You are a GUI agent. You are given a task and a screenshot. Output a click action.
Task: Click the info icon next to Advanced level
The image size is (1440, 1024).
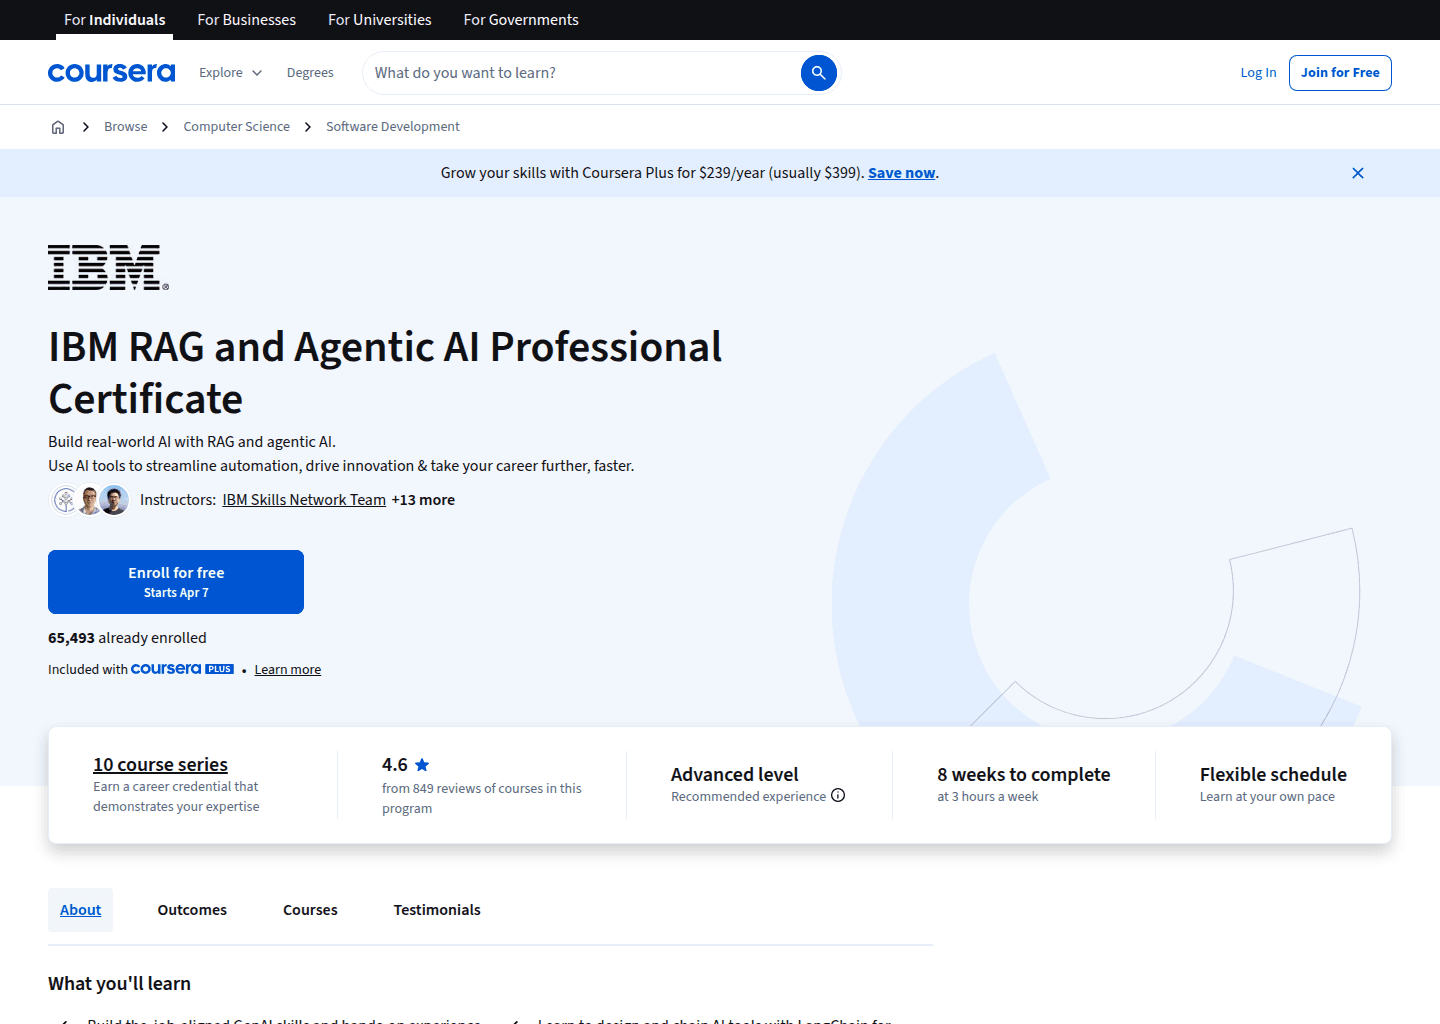[x=838, y=796]
